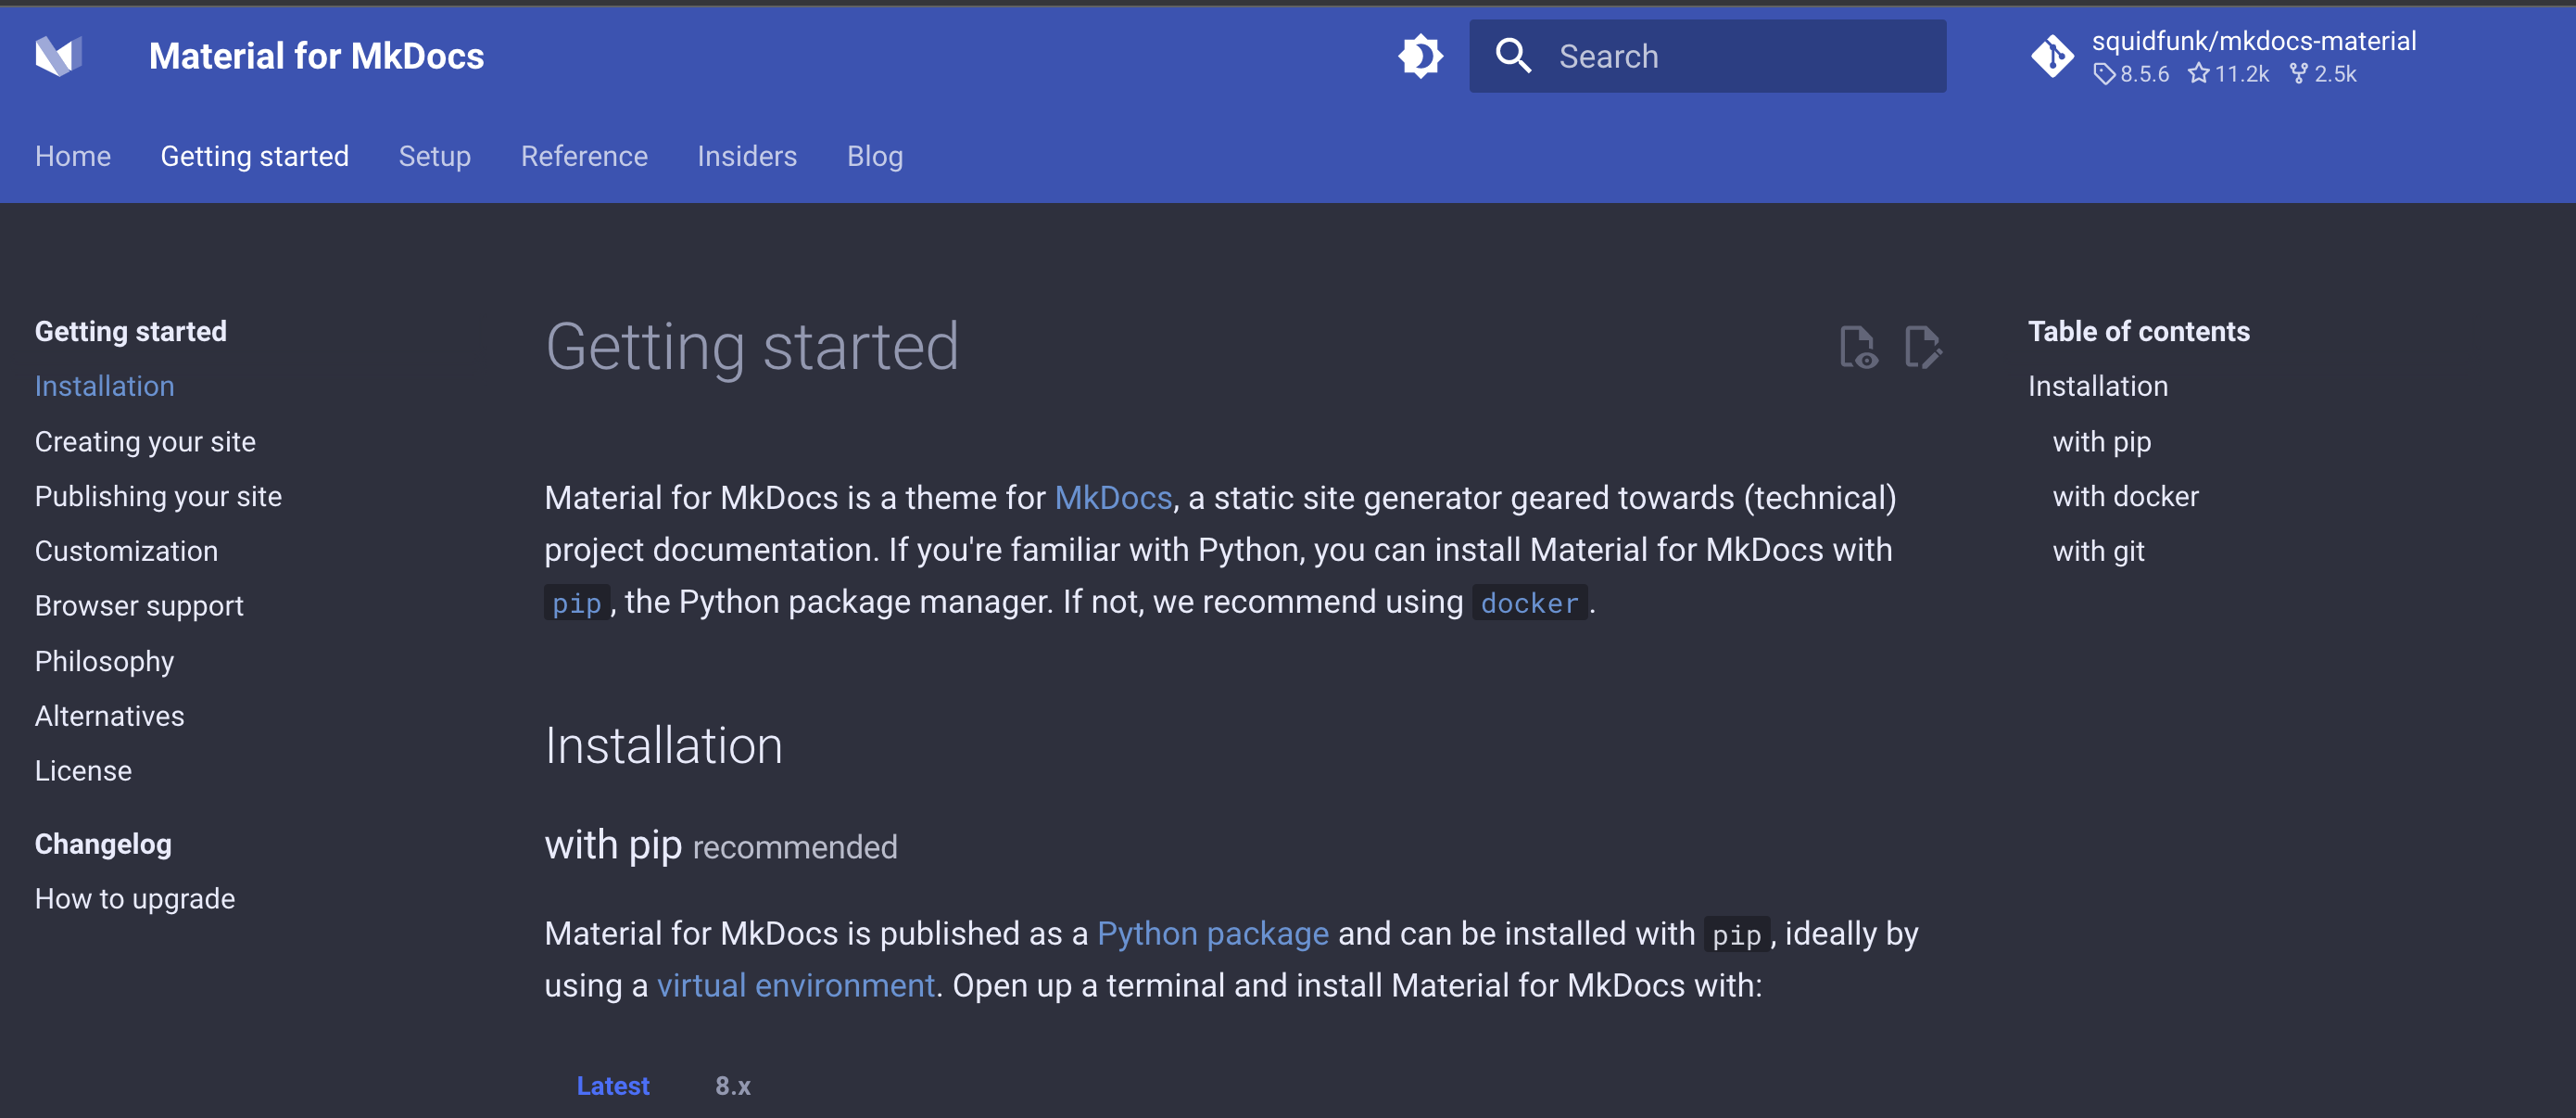The height and width of the screenshot is (1118, 2576).
Task: Open How to upgrade under Changelog
Action: pos(135,899)
